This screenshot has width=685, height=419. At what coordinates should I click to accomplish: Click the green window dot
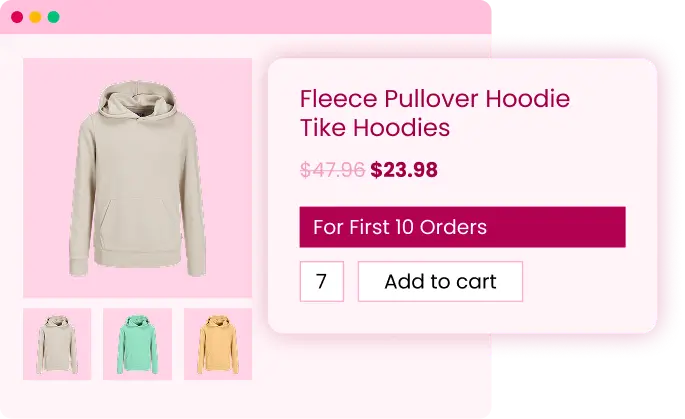pyautogui.click(x=54, y=17)
